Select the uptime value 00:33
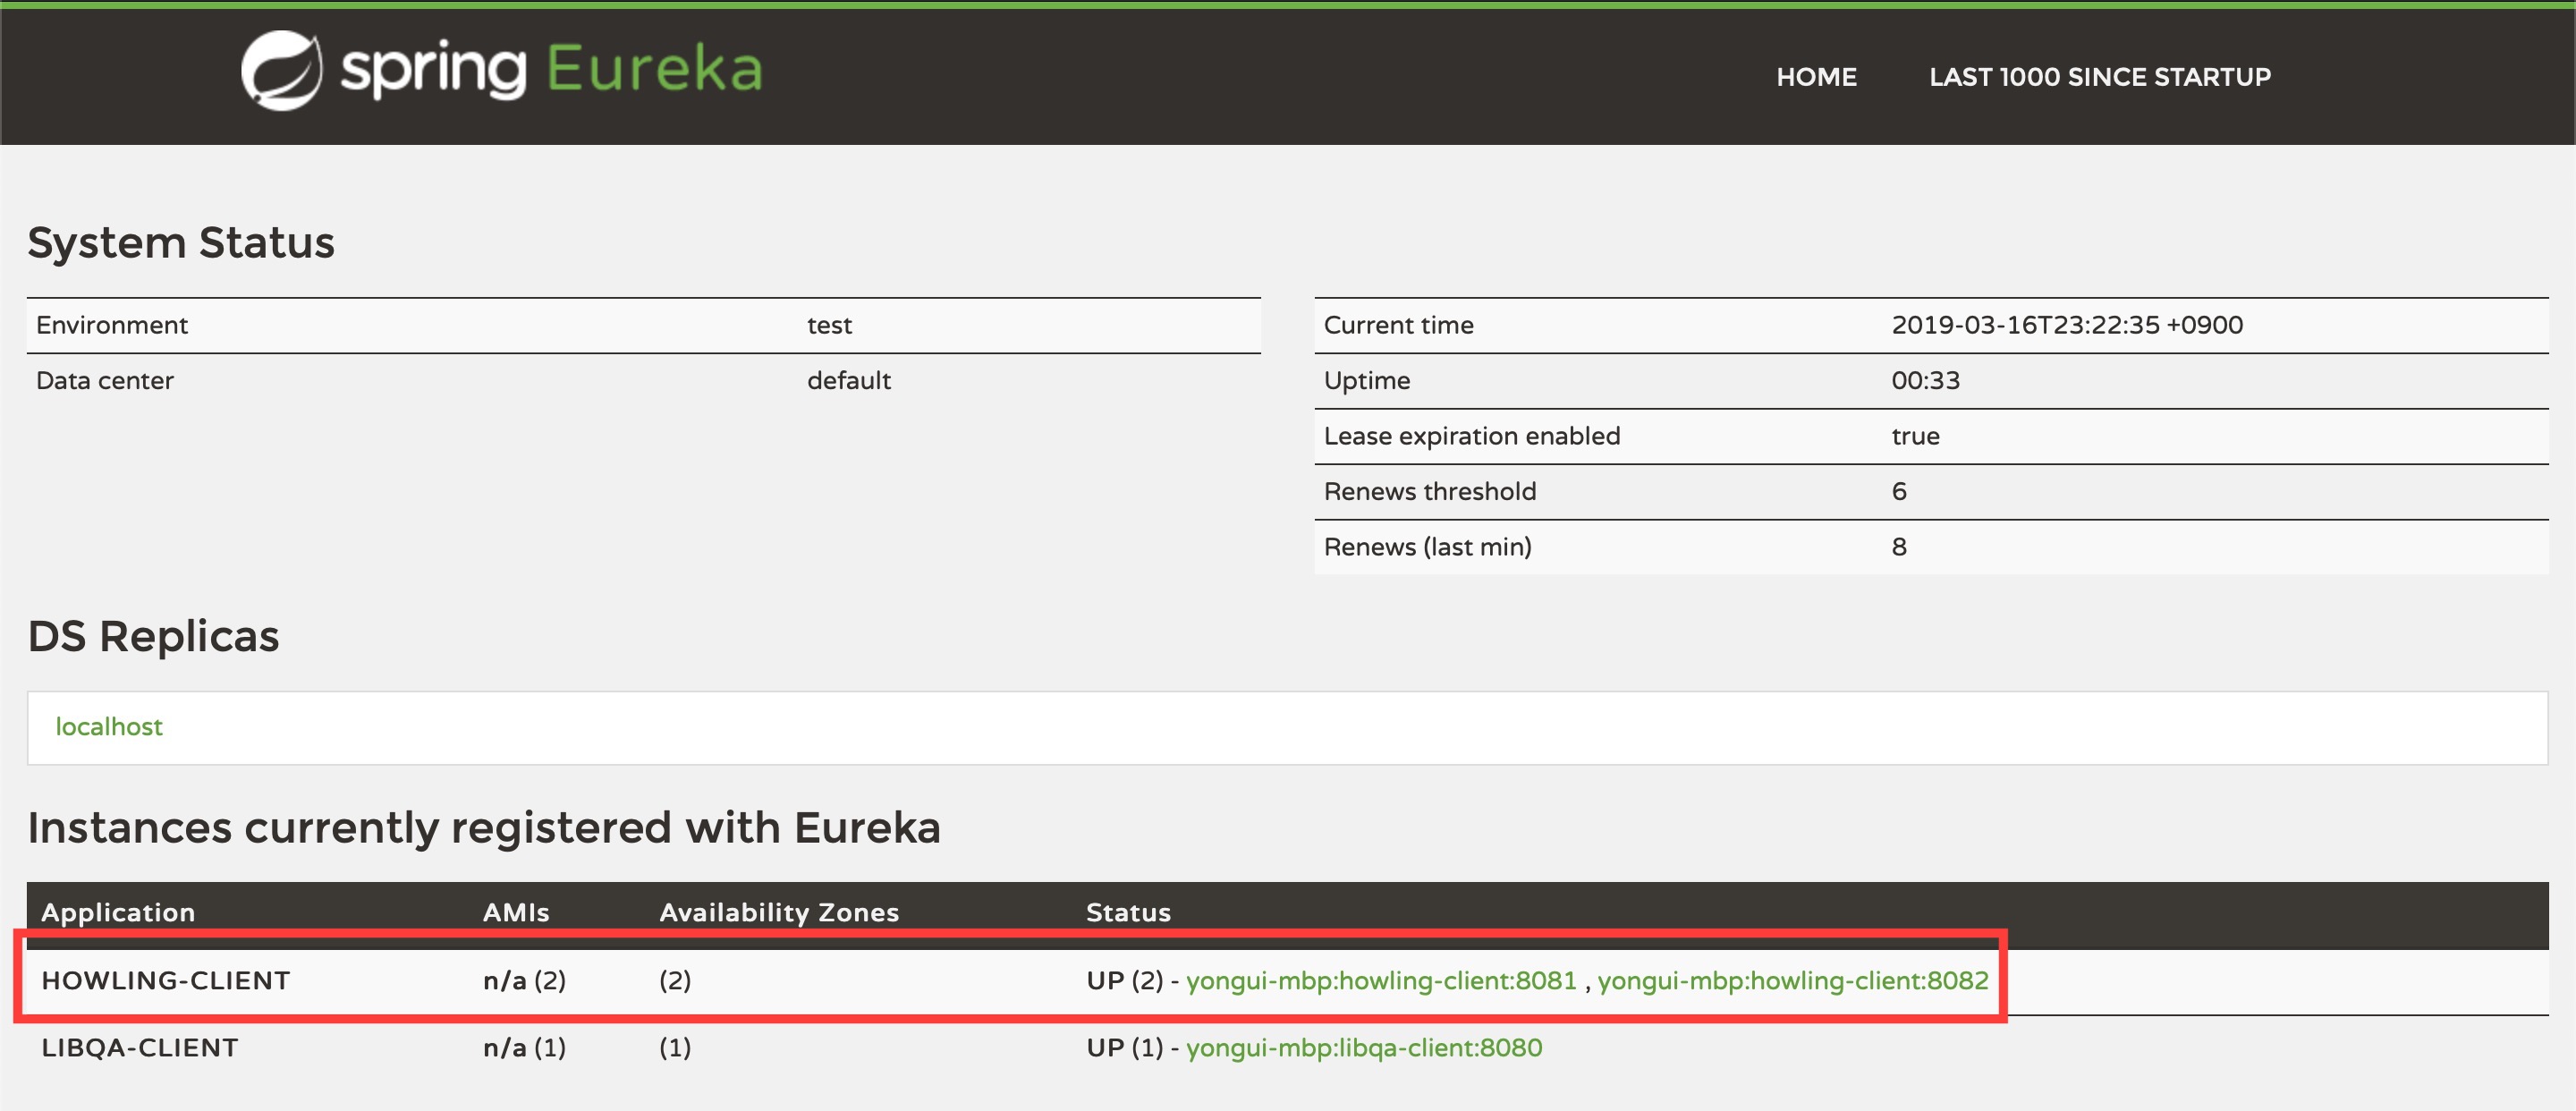 [x=1925, y=381]
